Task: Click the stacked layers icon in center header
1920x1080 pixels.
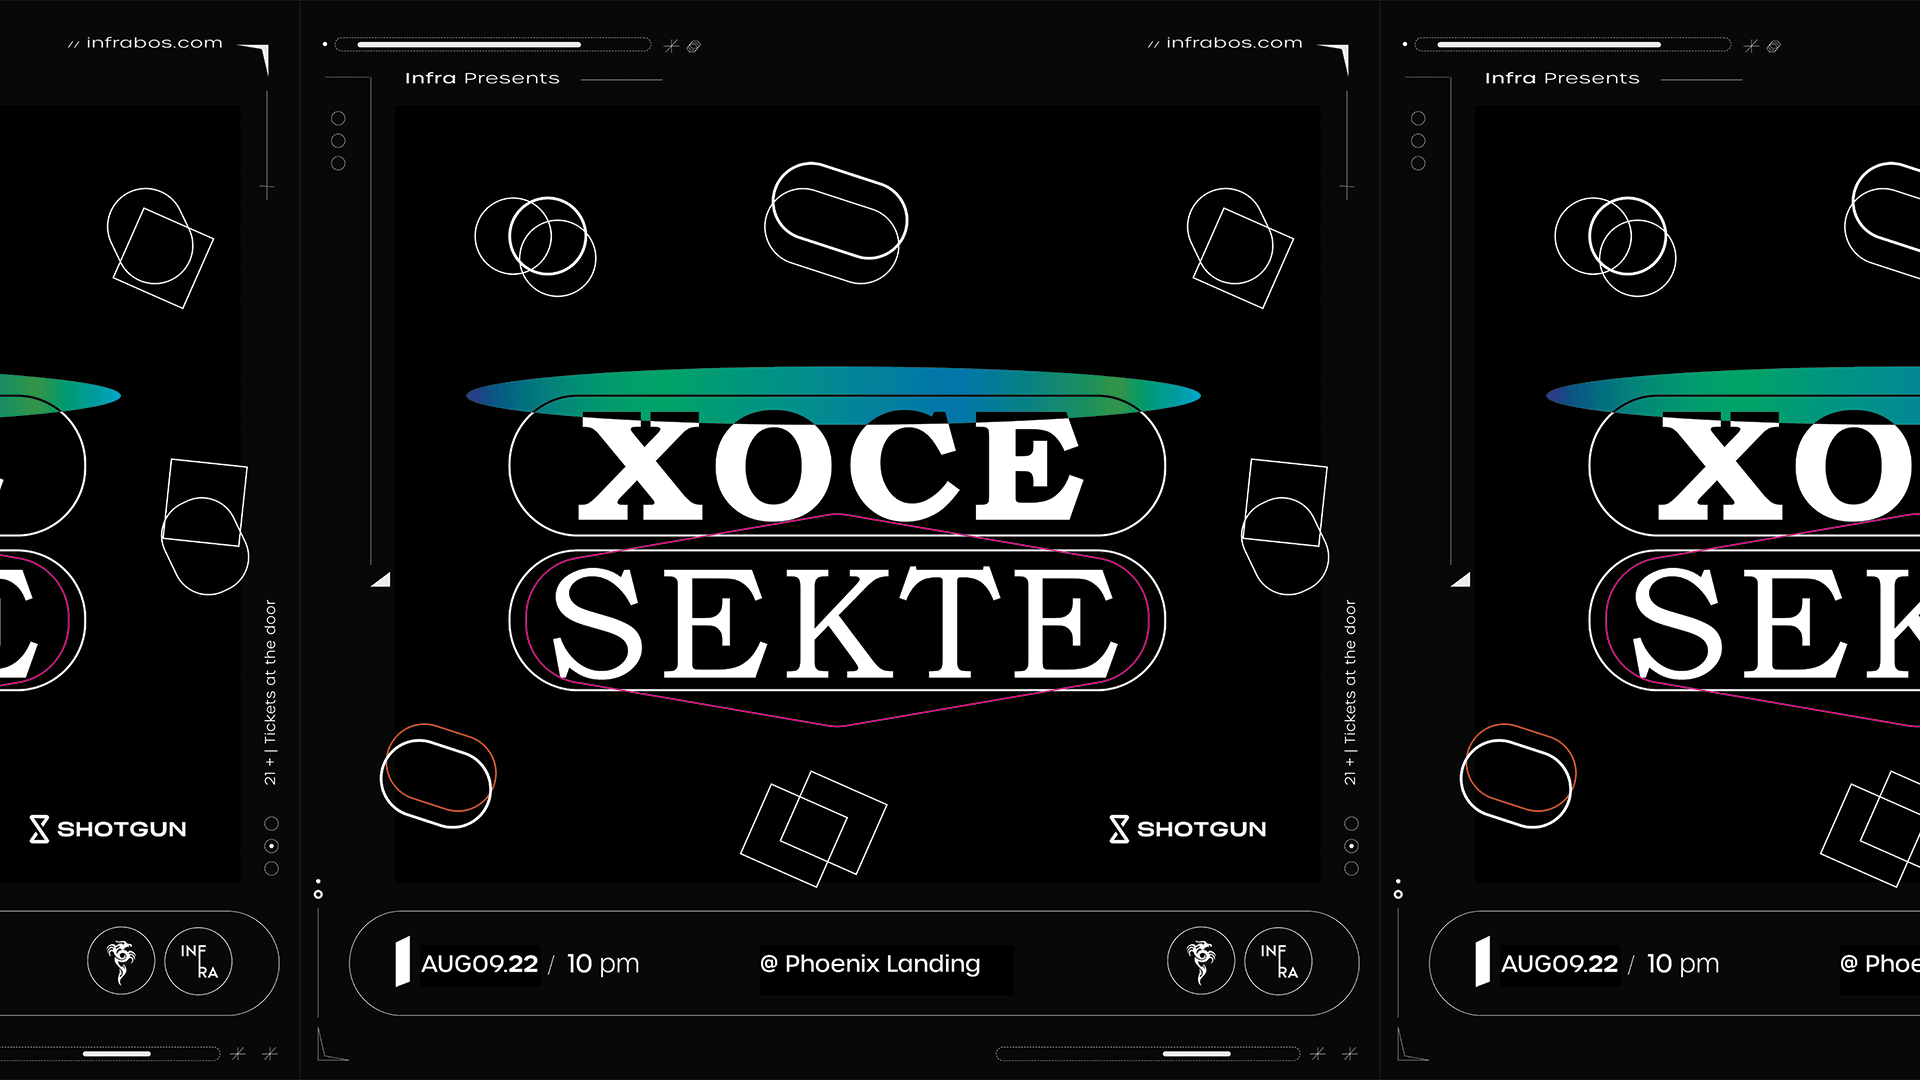Action: (x=694, y=46)
